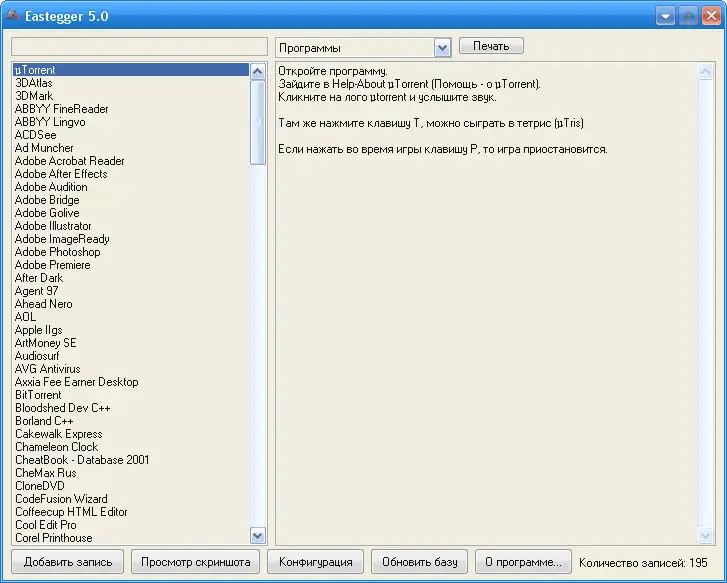Screen dimensions: 727x583
Task: Click the program list scroll up arrow
Action: click(257, 71)
